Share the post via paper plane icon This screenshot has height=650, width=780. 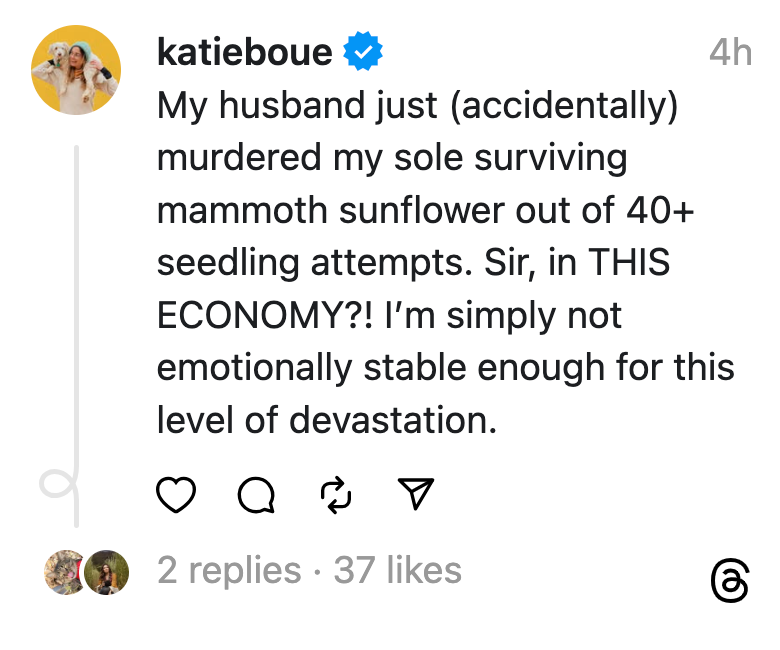pos(416,493)
